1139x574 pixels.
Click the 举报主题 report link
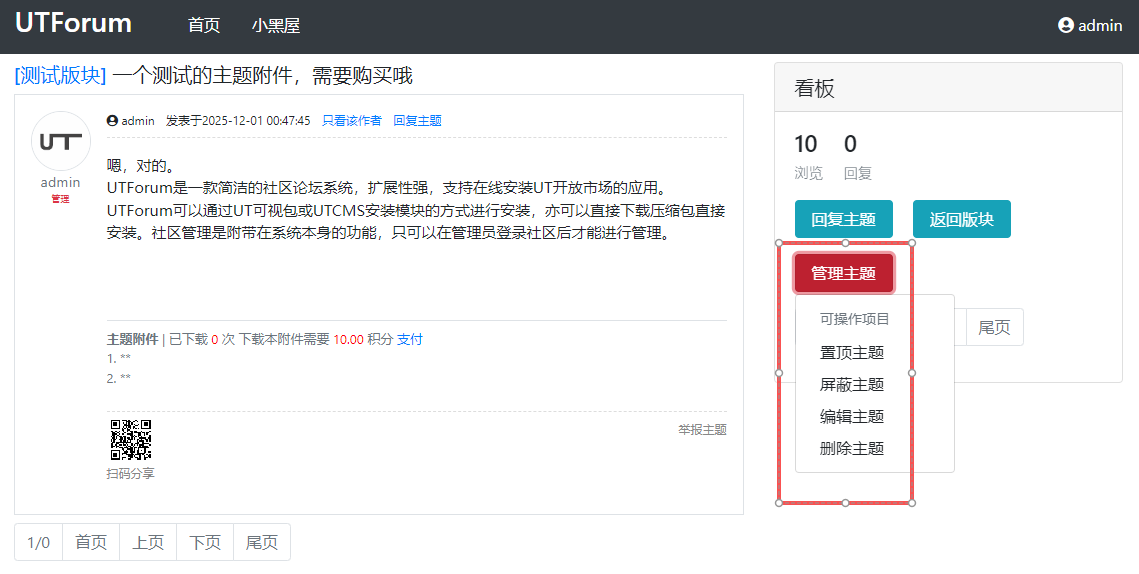click(x=702, y=430)
